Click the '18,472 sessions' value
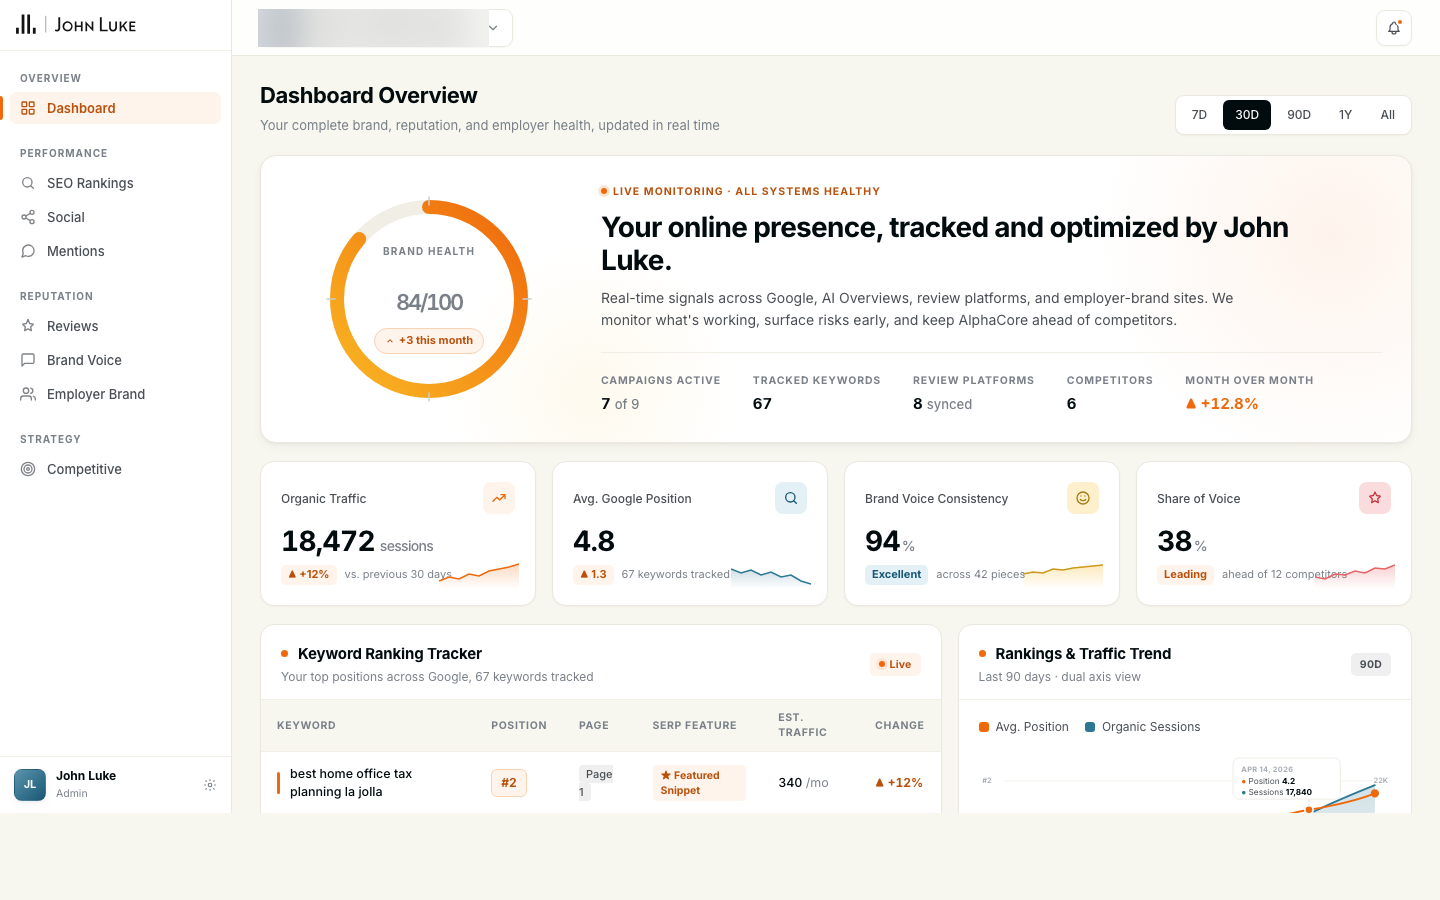The image size is (1440, 900). click(x=357, y=542)
